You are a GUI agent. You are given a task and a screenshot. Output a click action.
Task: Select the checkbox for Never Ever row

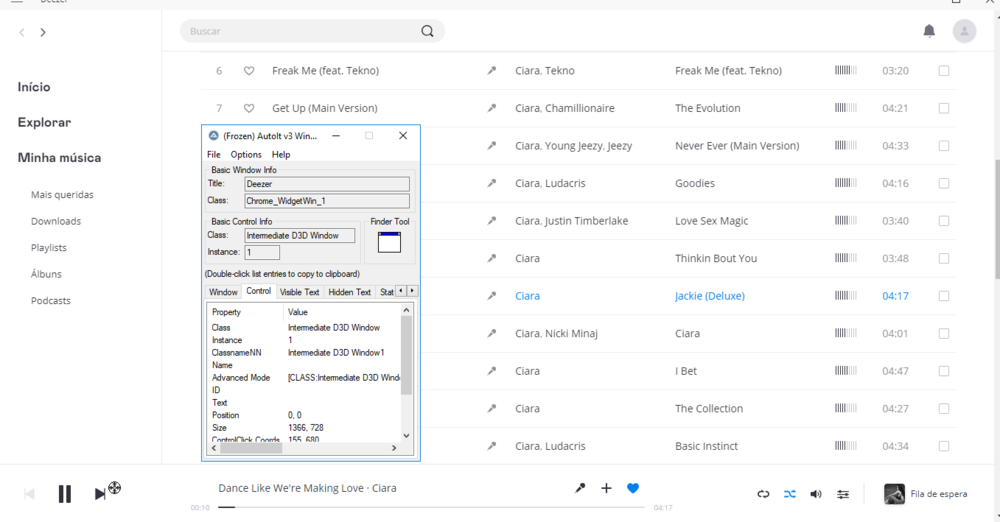[944, 146]
